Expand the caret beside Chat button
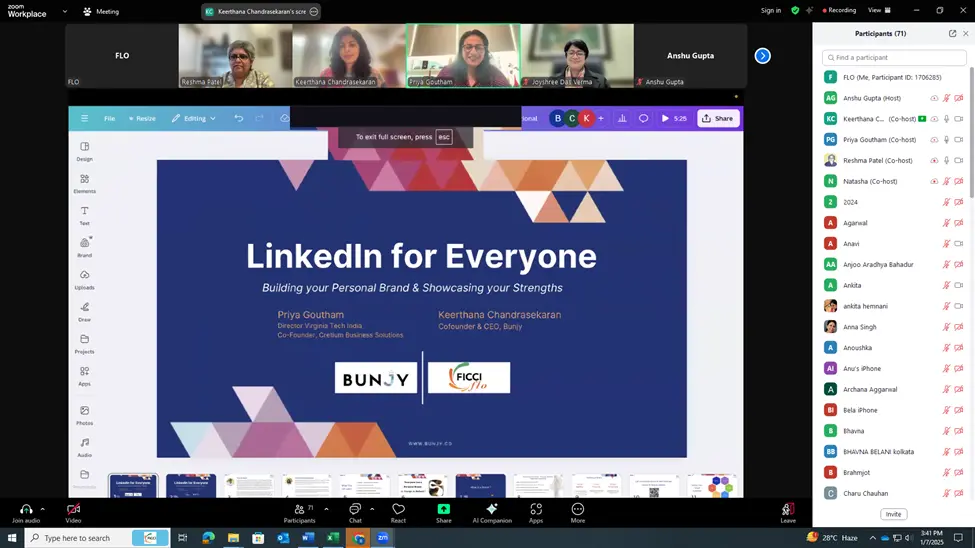 [372, 509]
